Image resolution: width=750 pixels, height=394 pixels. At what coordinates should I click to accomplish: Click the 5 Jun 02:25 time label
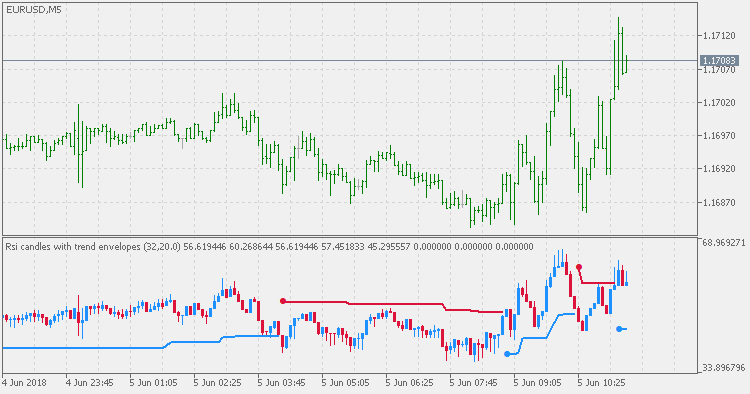point(217,383)
